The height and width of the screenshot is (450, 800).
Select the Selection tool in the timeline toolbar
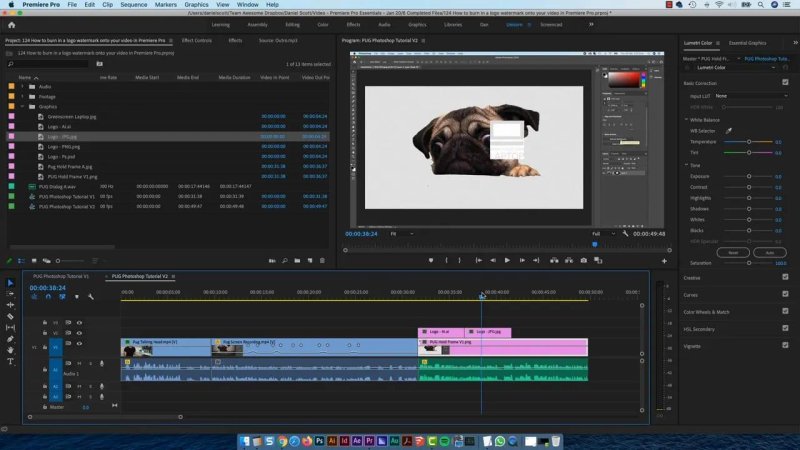(x=10, y=283)
